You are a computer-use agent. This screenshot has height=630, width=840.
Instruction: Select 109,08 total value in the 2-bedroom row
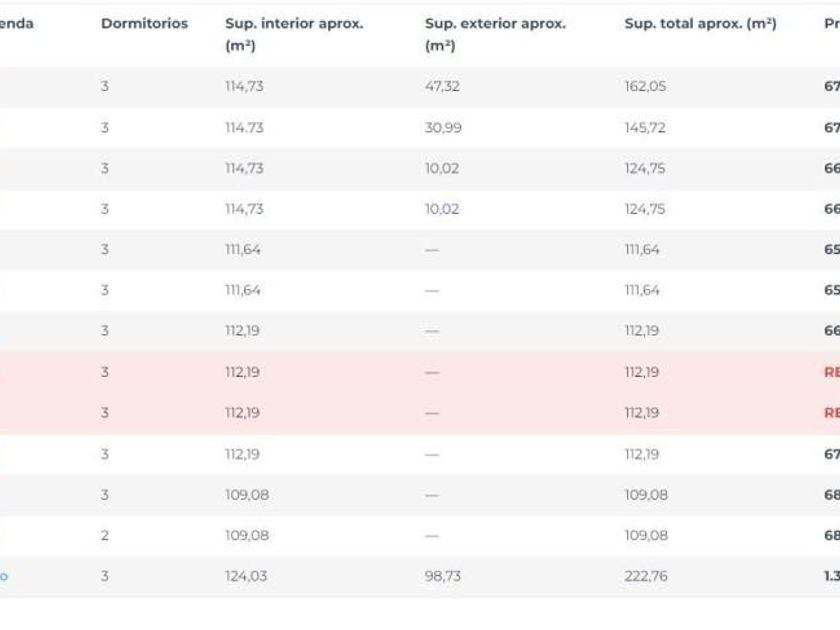(x=646, y=535)
